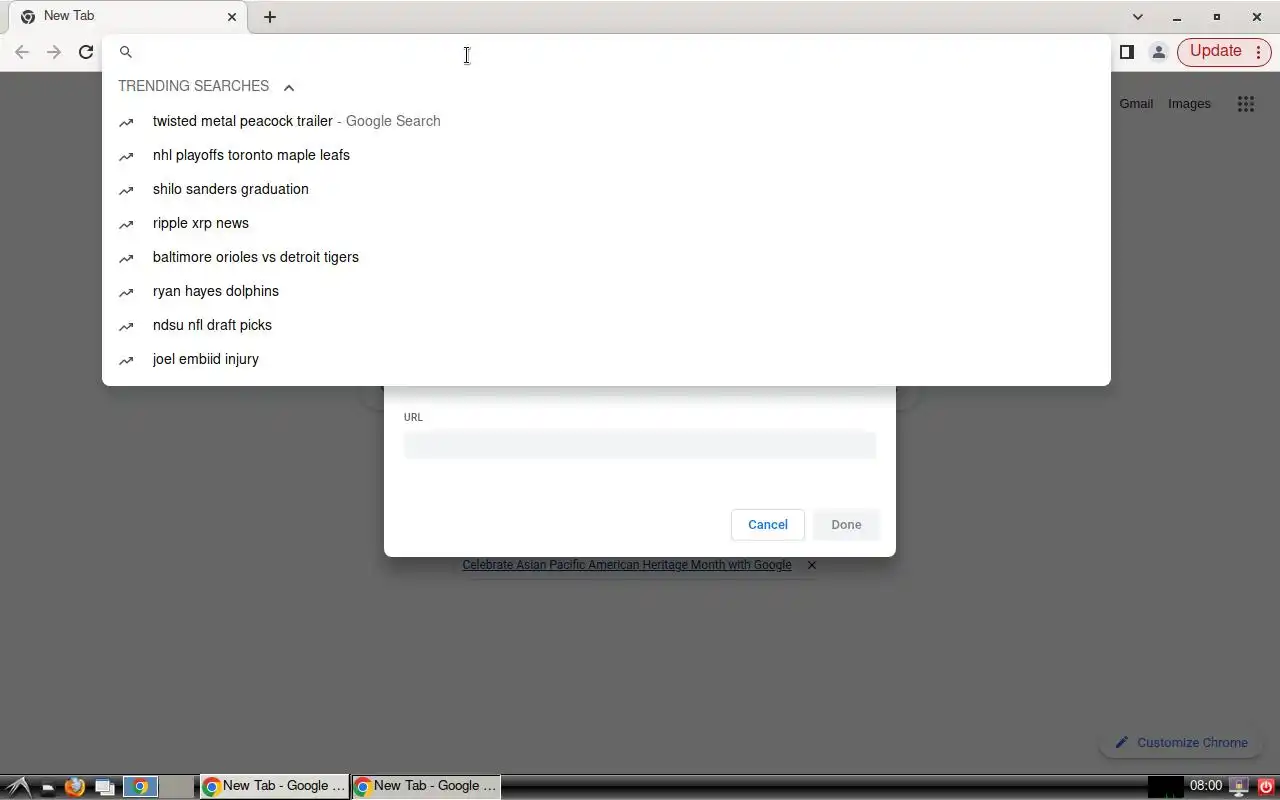Select 'twisted metal peacock trailer' suggestion
The height and width of the screenshot is (800, 1280).
tap(606, 121)
